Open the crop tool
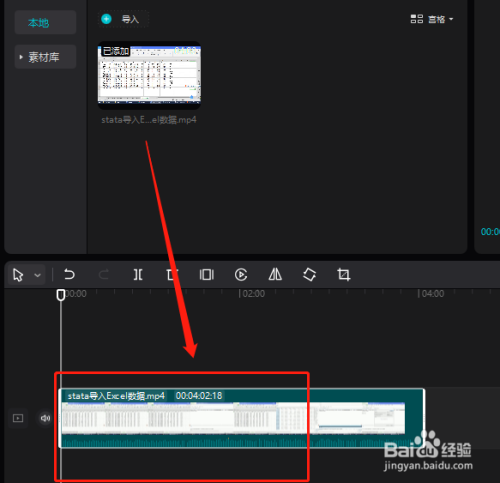500x483 pixels. click(x=344, y=275)
